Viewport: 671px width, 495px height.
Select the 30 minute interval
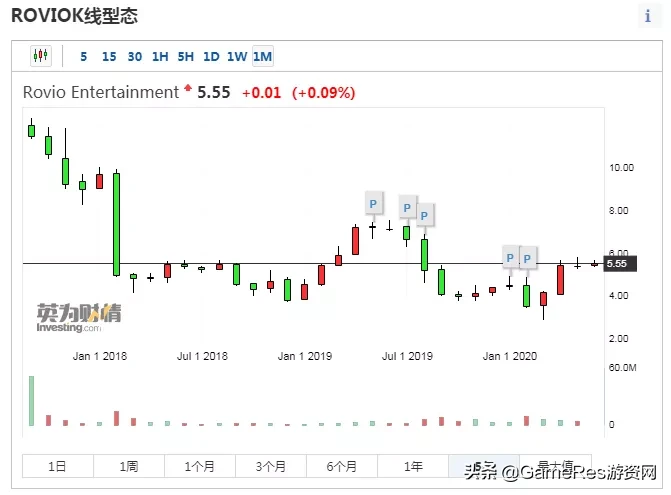[135, 56]
